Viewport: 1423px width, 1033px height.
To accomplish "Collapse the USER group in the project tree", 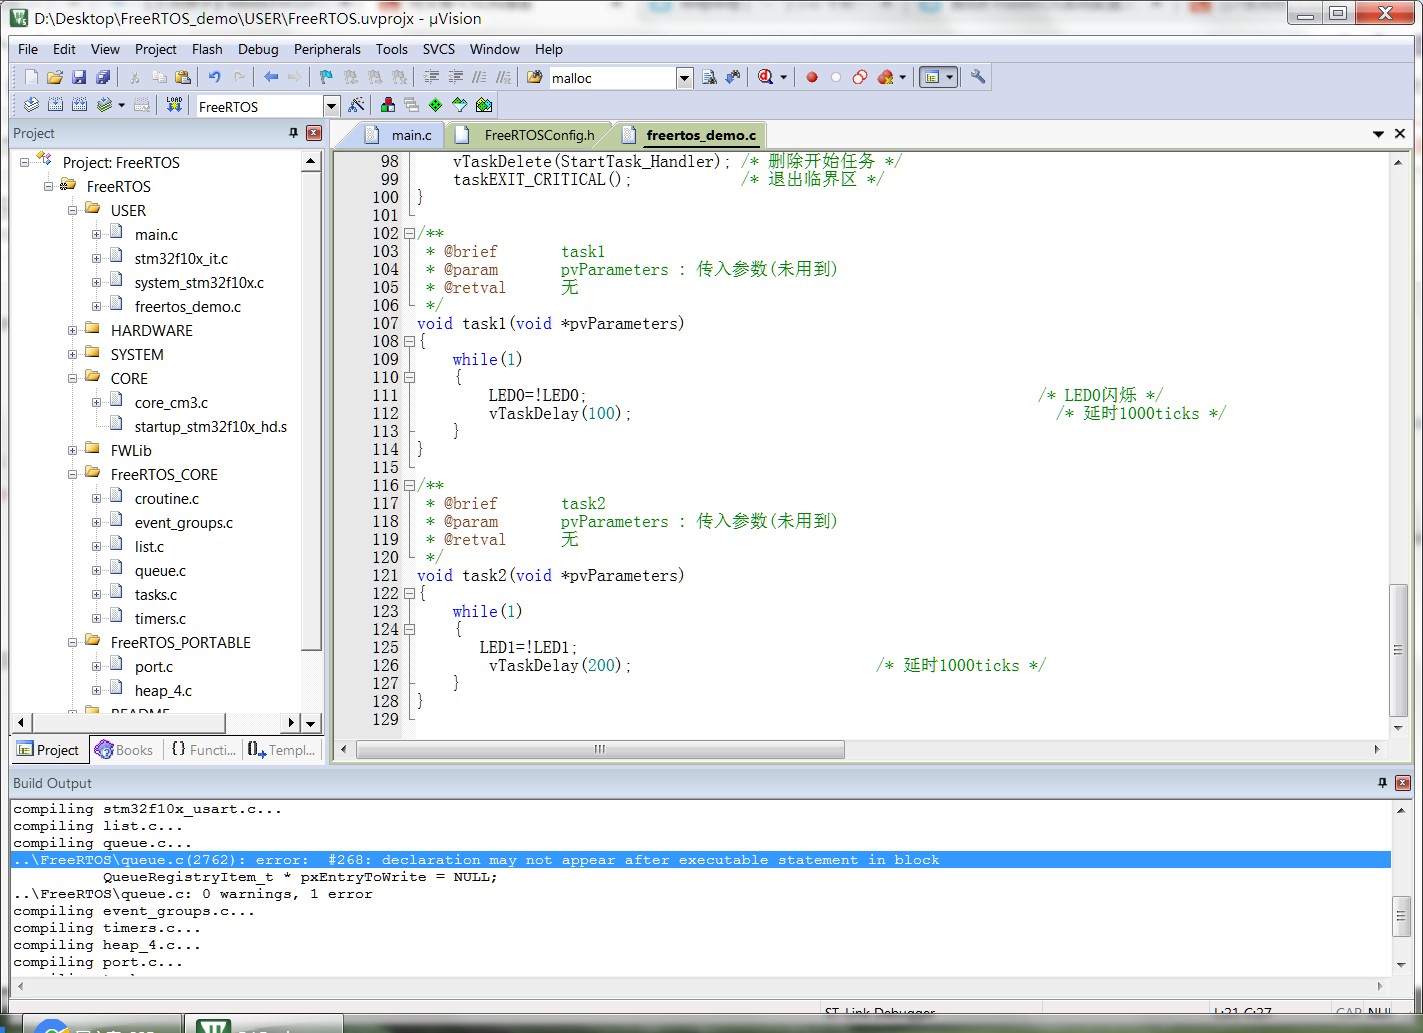I will [72, 211].
